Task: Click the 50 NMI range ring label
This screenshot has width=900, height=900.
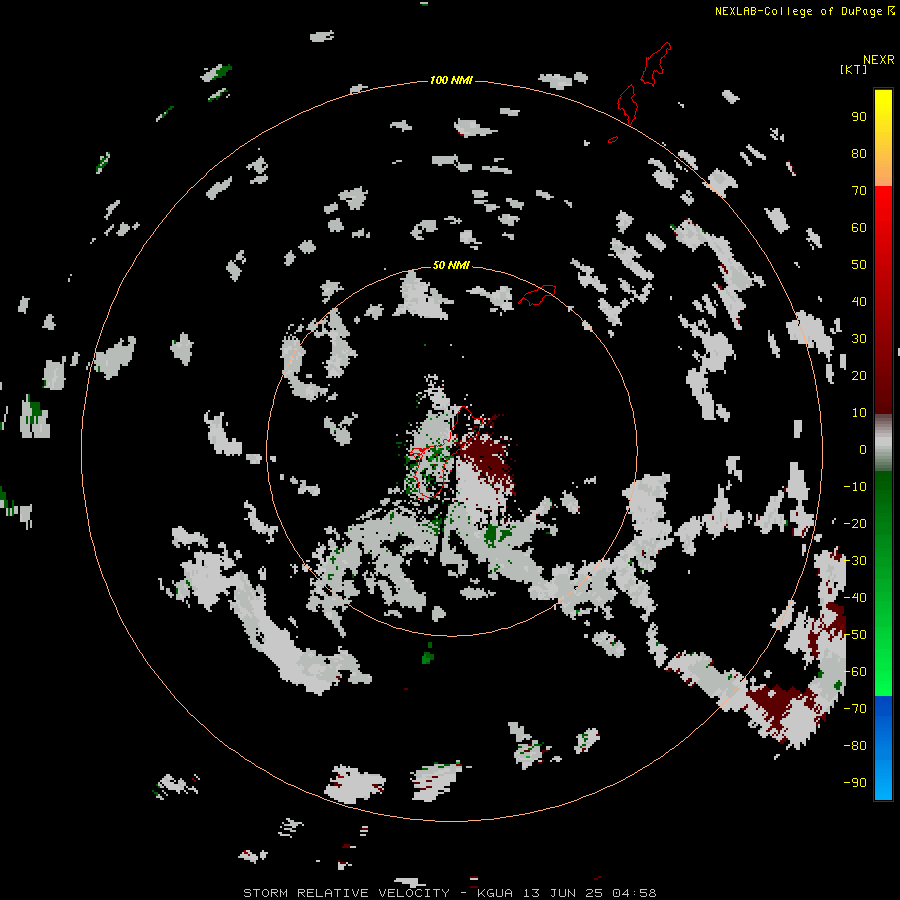Action: (451, 265)
